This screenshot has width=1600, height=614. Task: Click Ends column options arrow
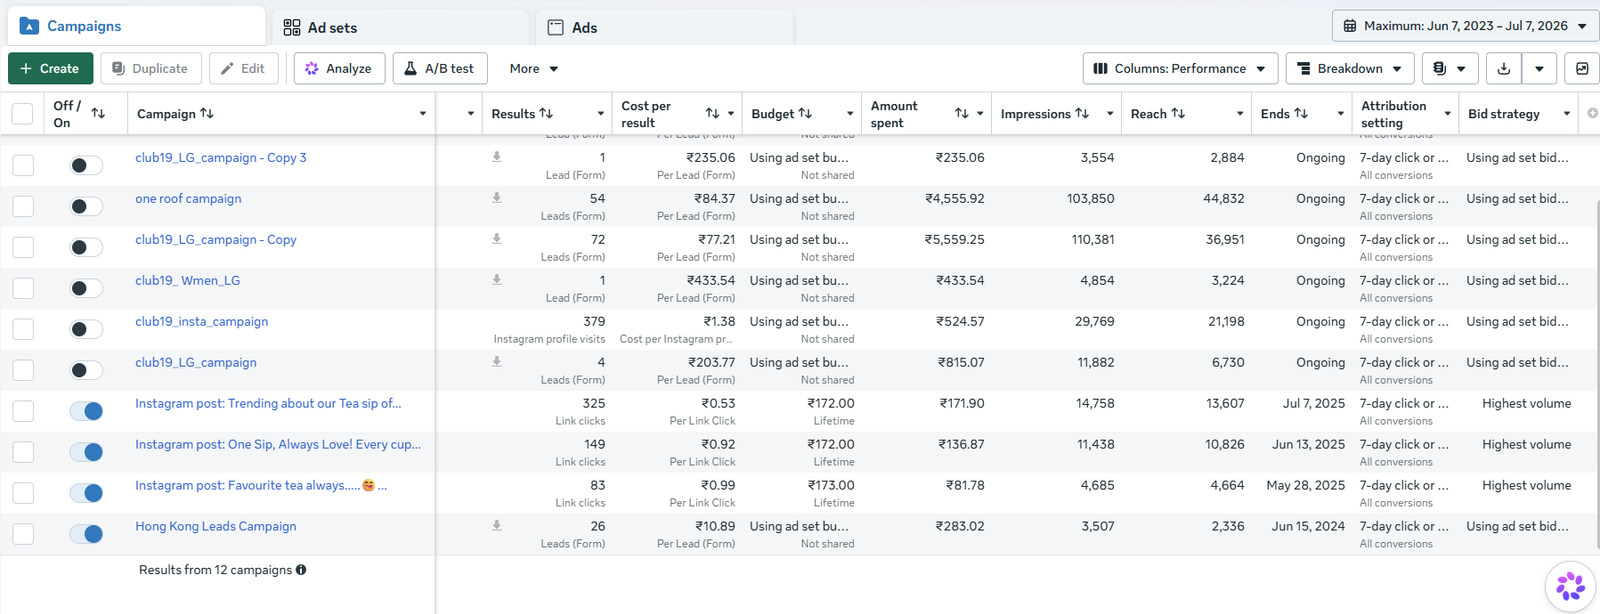[1341, 114]
